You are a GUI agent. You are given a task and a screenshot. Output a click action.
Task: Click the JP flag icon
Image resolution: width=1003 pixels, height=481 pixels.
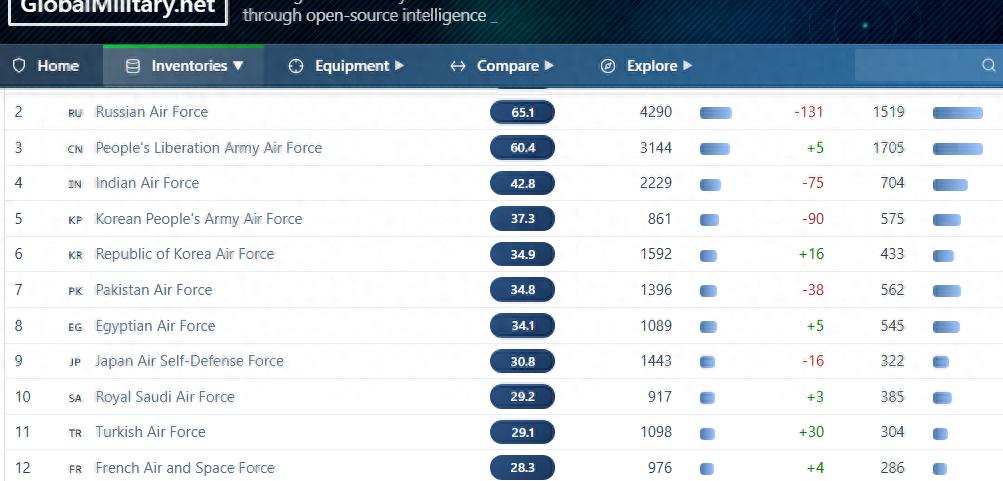[x=75, y=362]
